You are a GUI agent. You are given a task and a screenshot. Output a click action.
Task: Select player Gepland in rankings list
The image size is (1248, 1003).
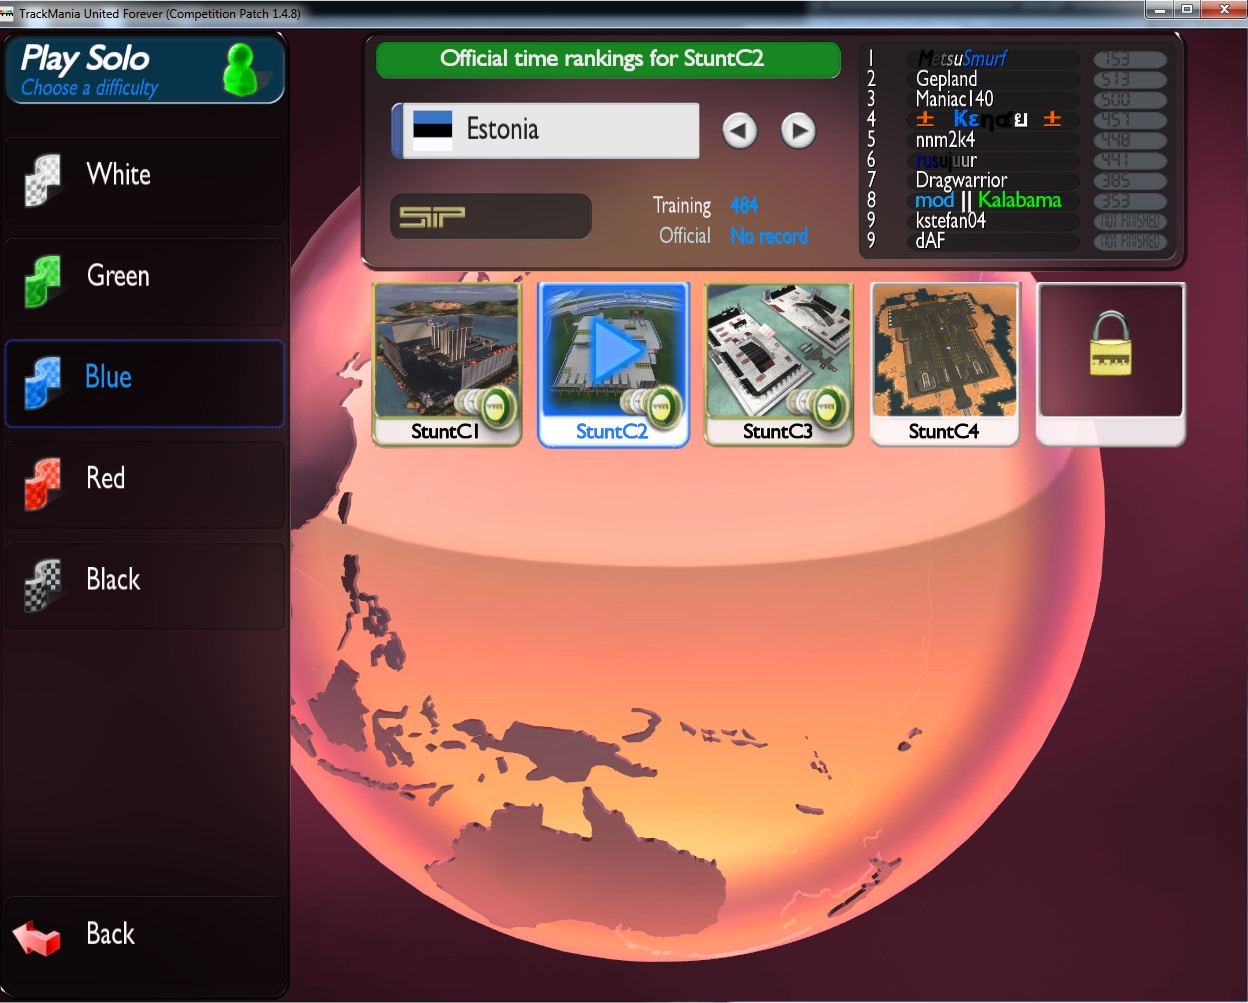click(946, 79)
